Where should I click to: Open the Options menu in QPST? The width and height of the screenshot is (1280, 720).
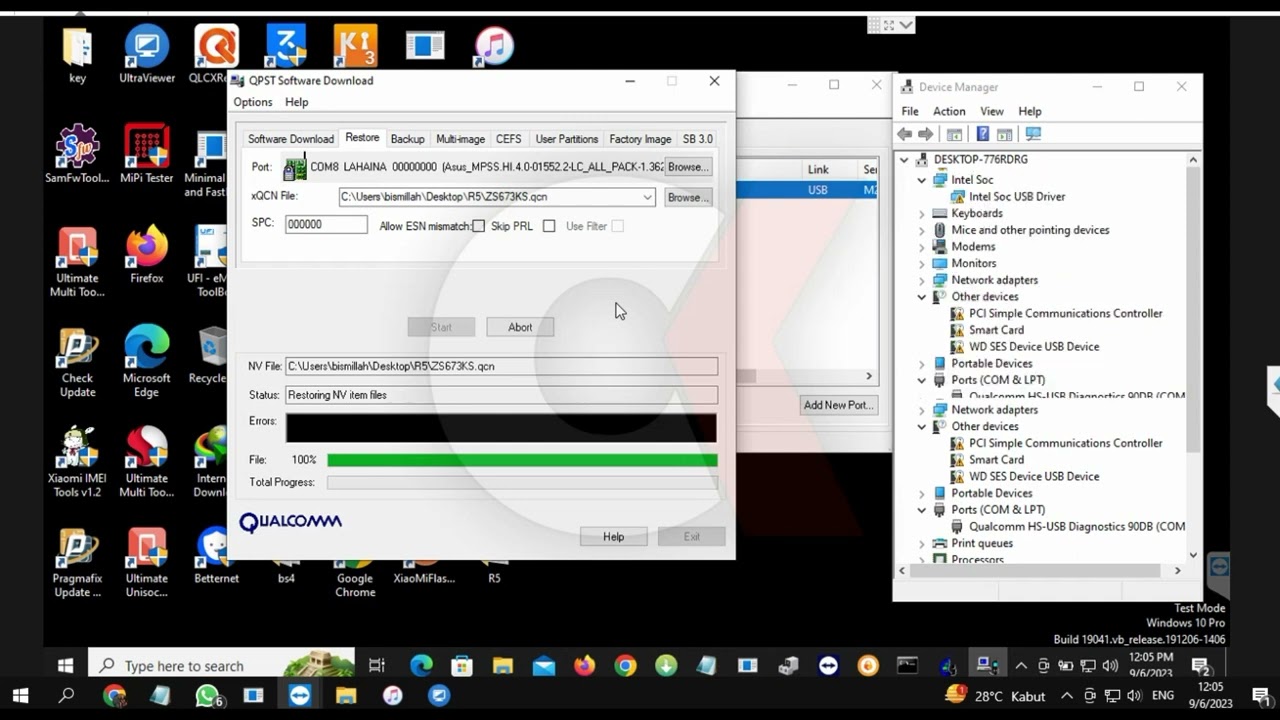pos(252,102)
